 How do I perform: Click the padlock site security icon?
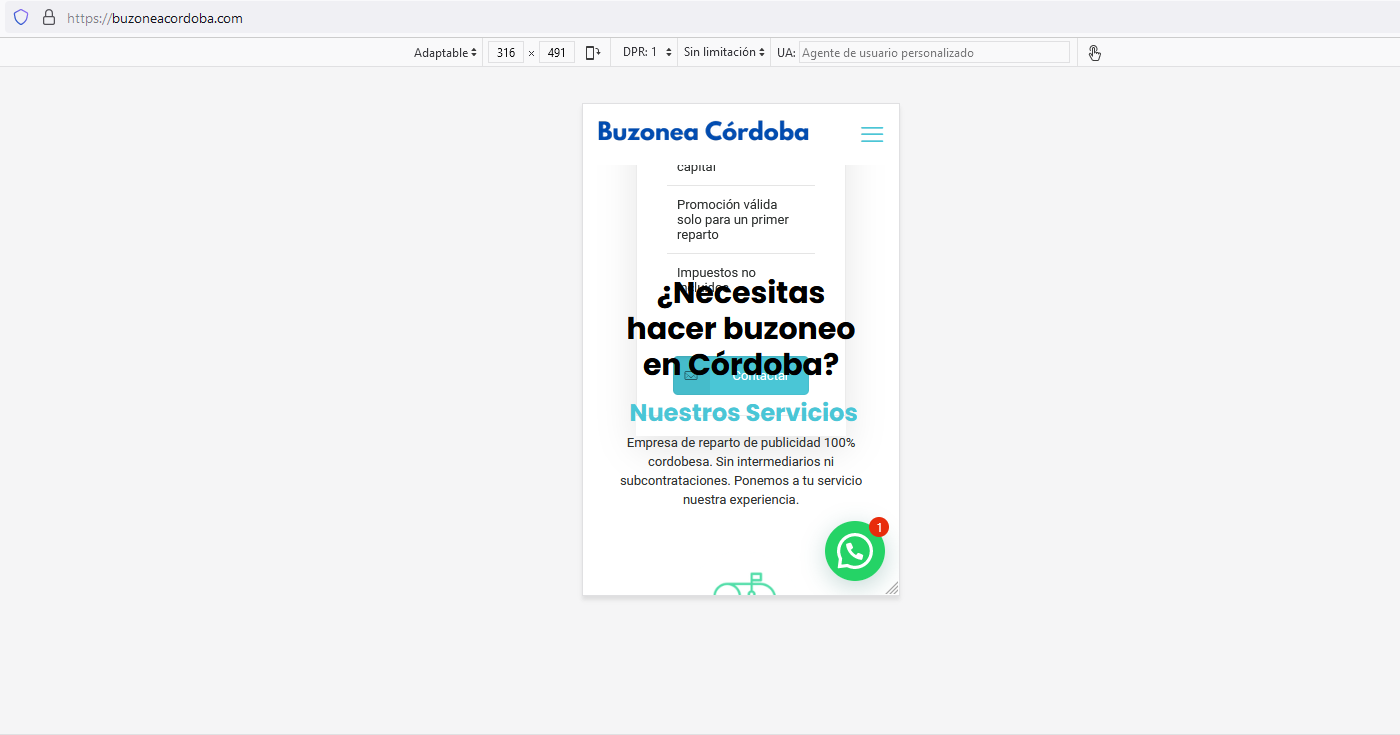click(48, 18)
